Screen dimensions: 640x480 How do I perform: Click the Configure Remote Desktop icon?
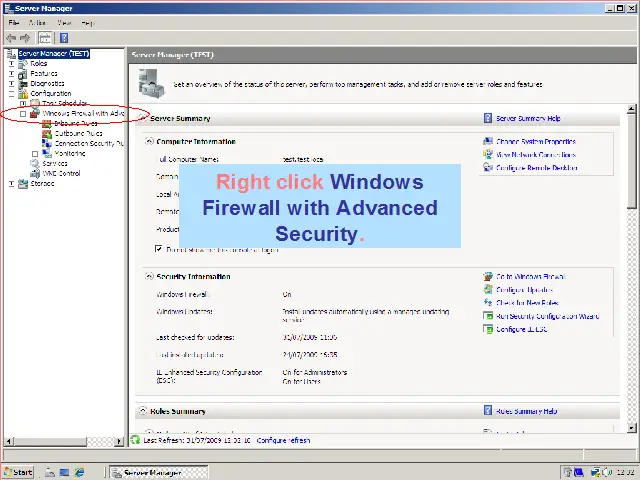(488, 167)
